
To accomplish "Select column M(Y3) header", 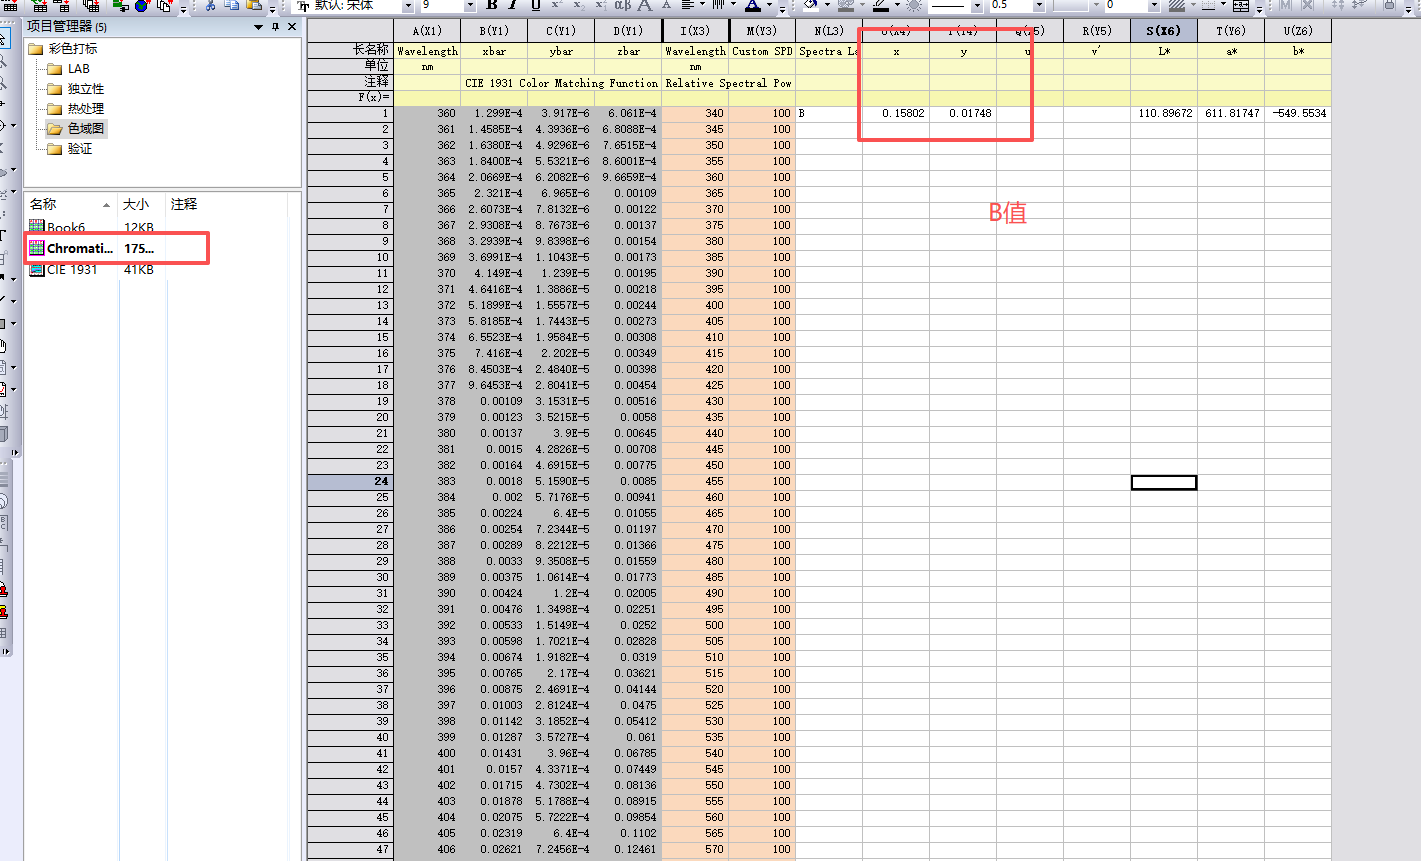I will 762,31.
